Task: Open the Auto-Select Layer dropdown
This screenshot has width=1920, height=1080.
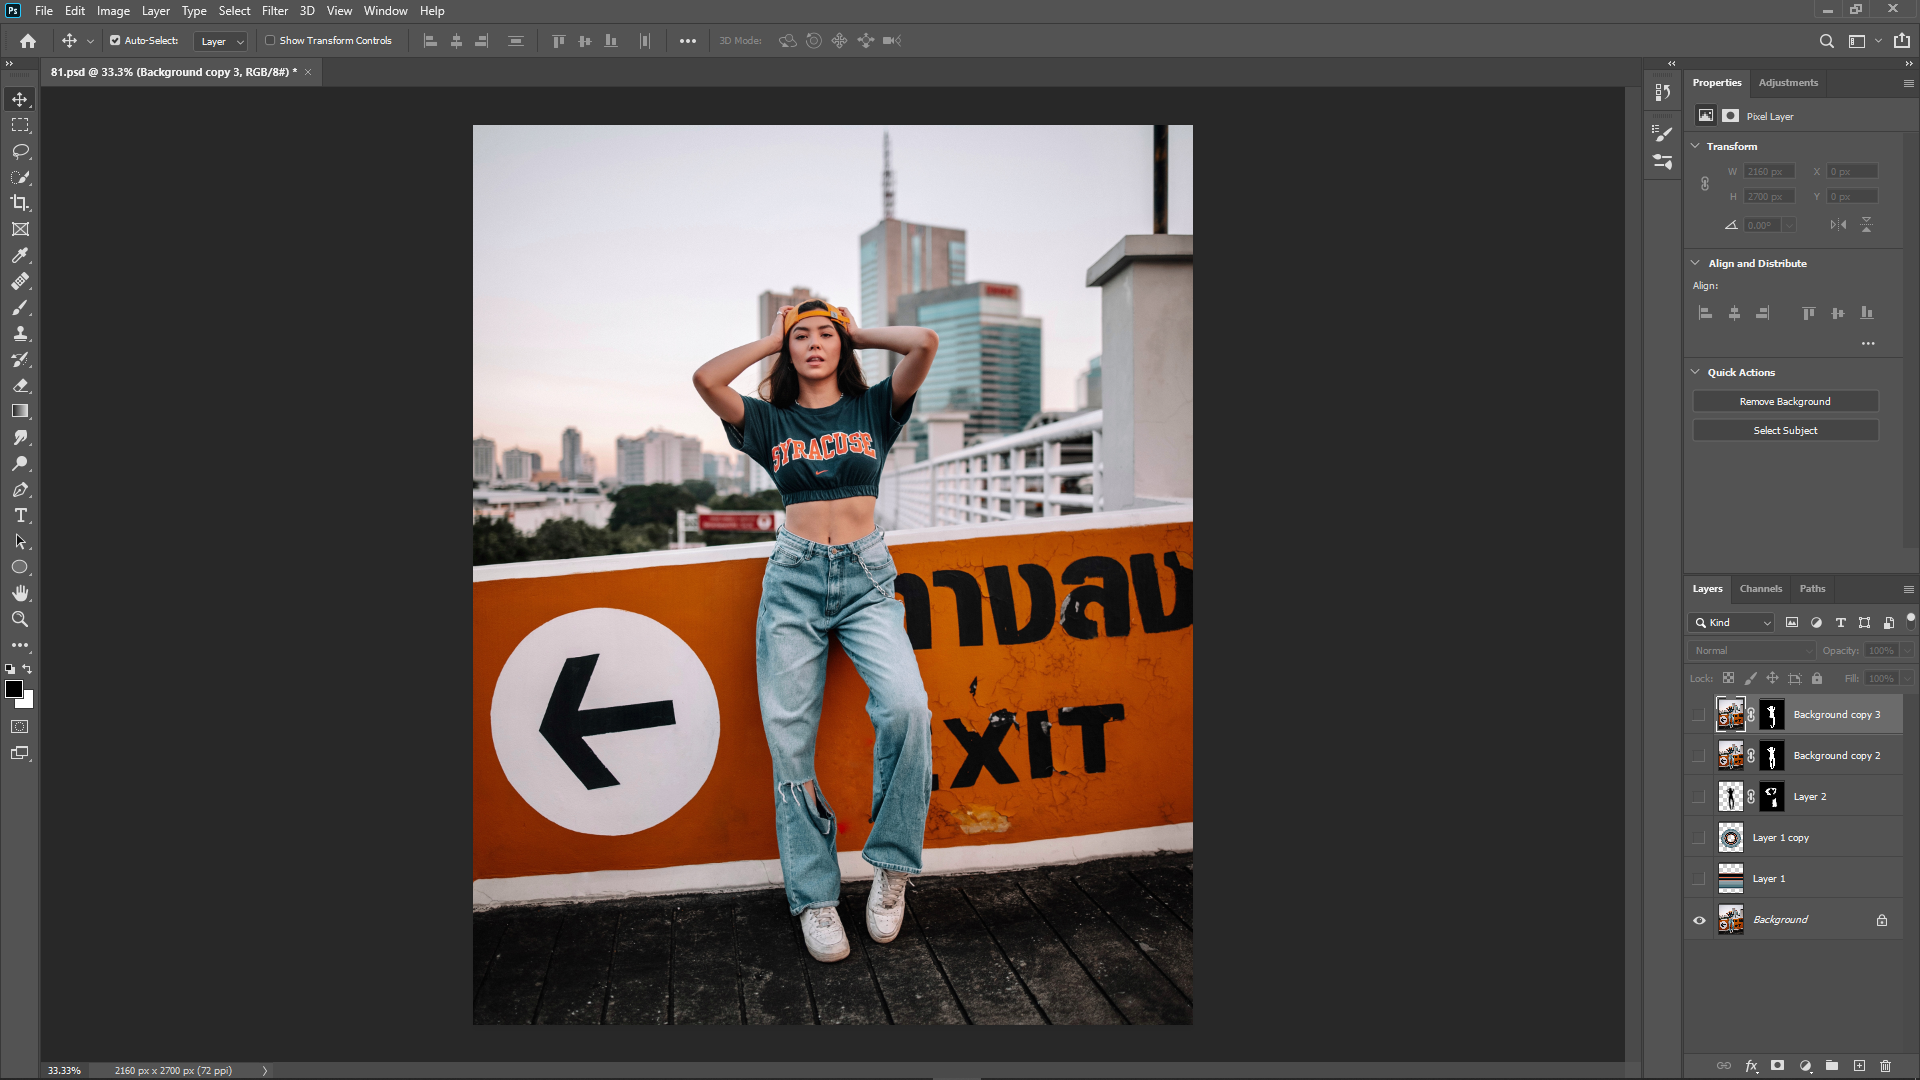Action: click(x=221, y=41)
